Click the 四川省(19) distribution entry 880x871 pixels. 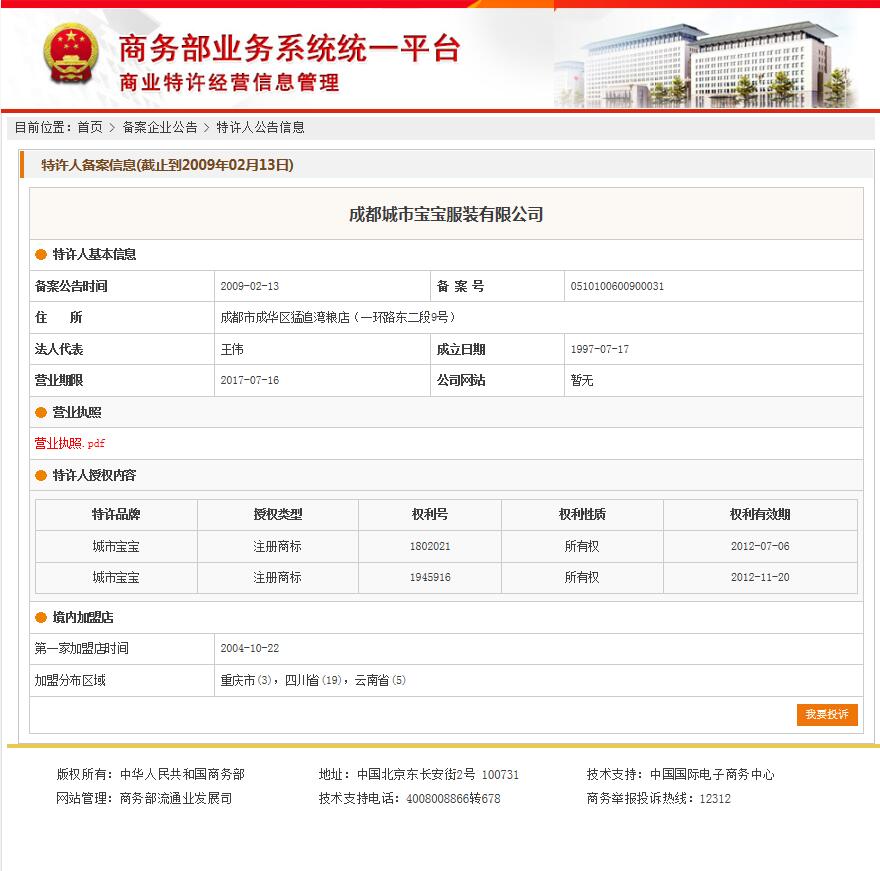coord(313,680)
